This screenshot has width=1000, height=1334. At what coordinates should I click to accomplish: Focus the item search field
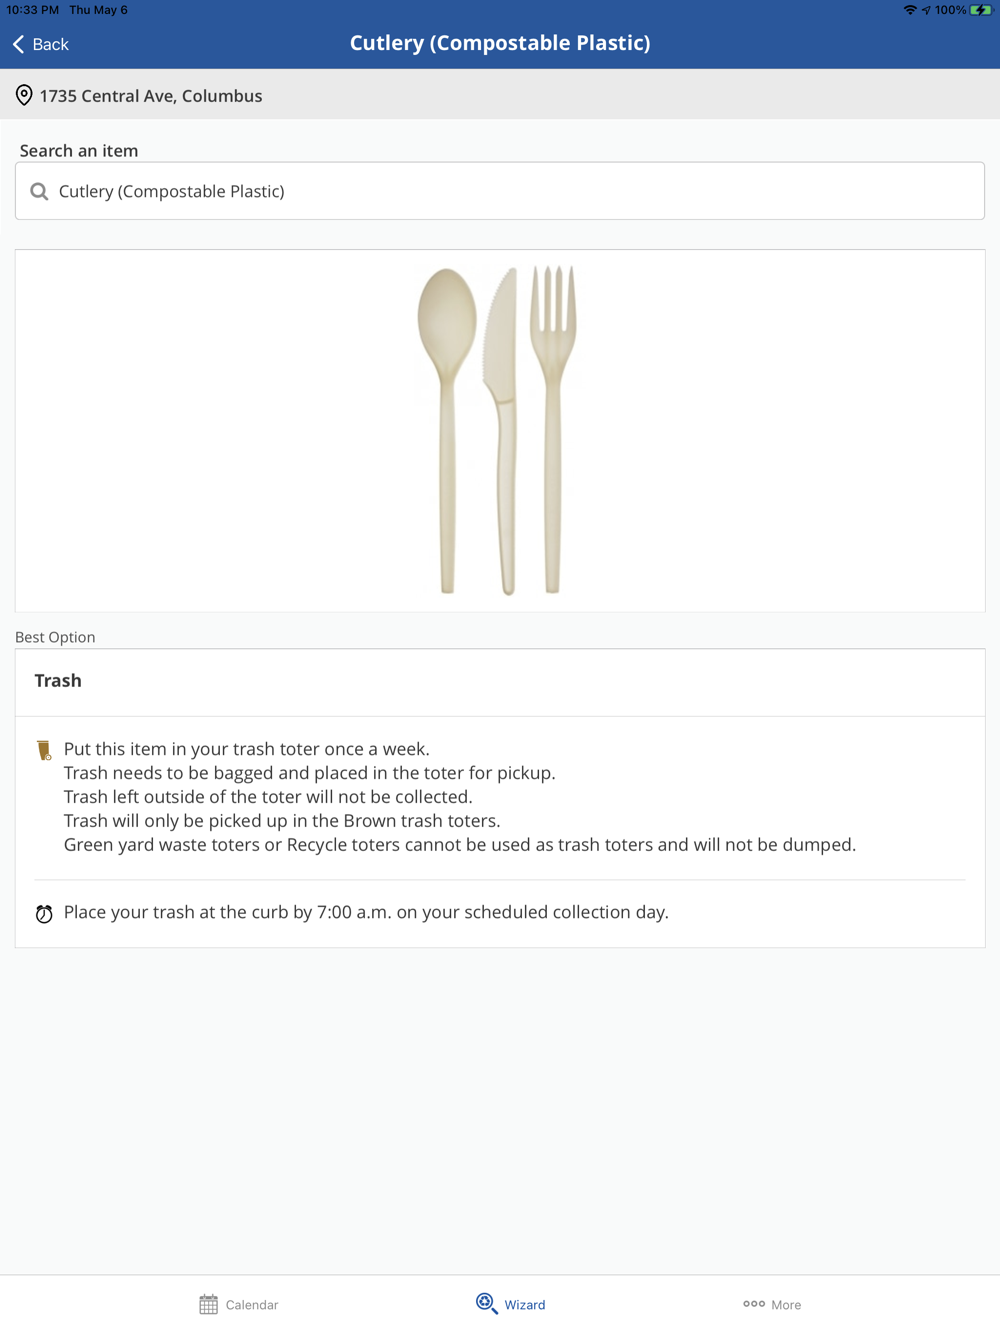(x=500, y=191)
